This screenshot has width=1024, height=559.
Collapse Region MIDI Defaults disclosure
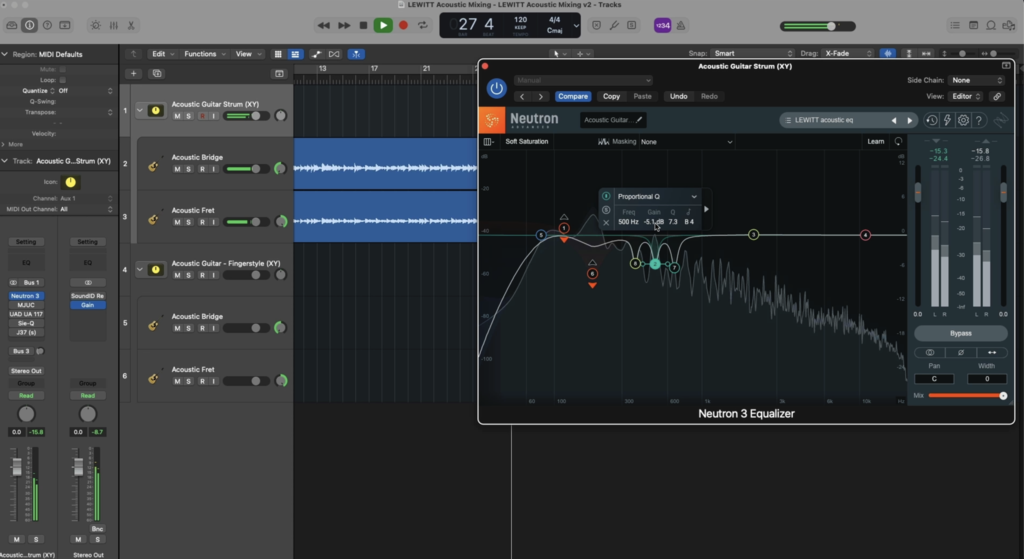[5, 54]
